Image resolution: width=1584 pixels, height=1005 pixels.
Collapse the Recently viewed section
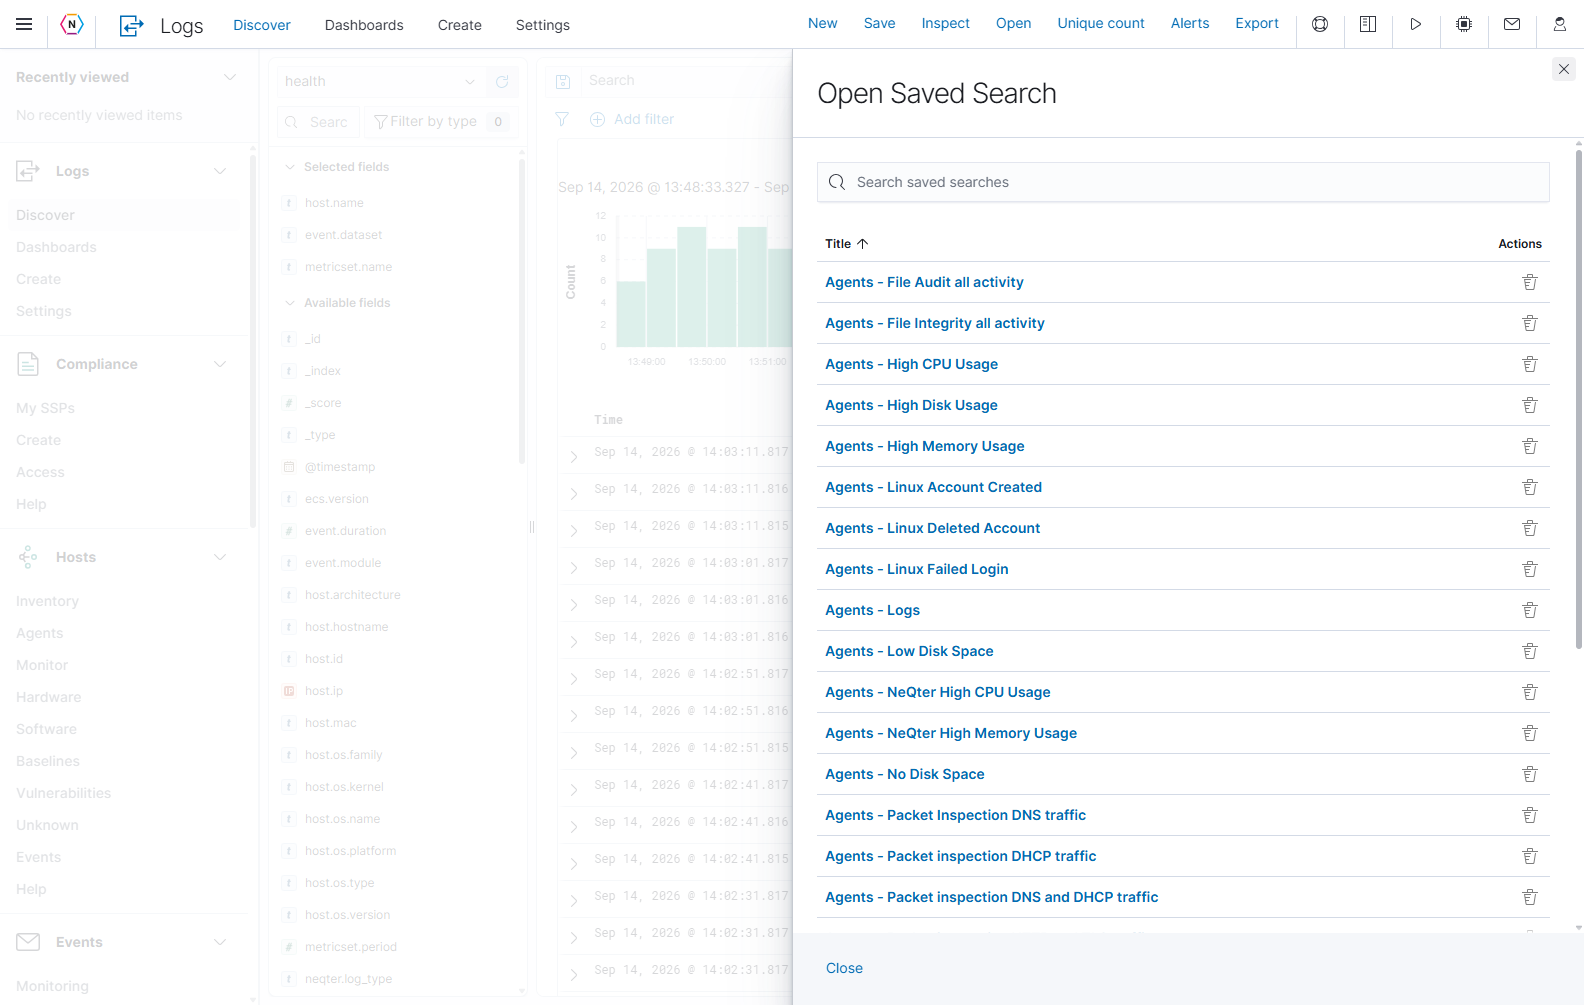[230, 77]
